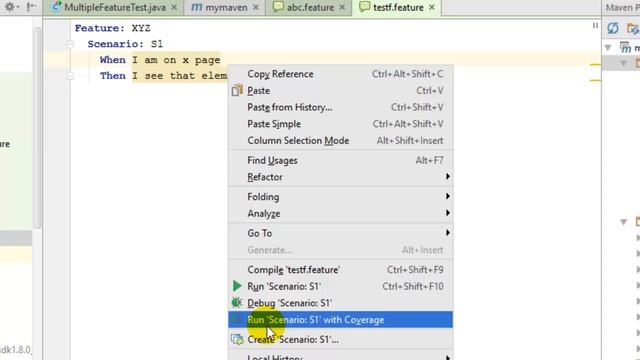Choose Paste from context menu

[340, 91]
